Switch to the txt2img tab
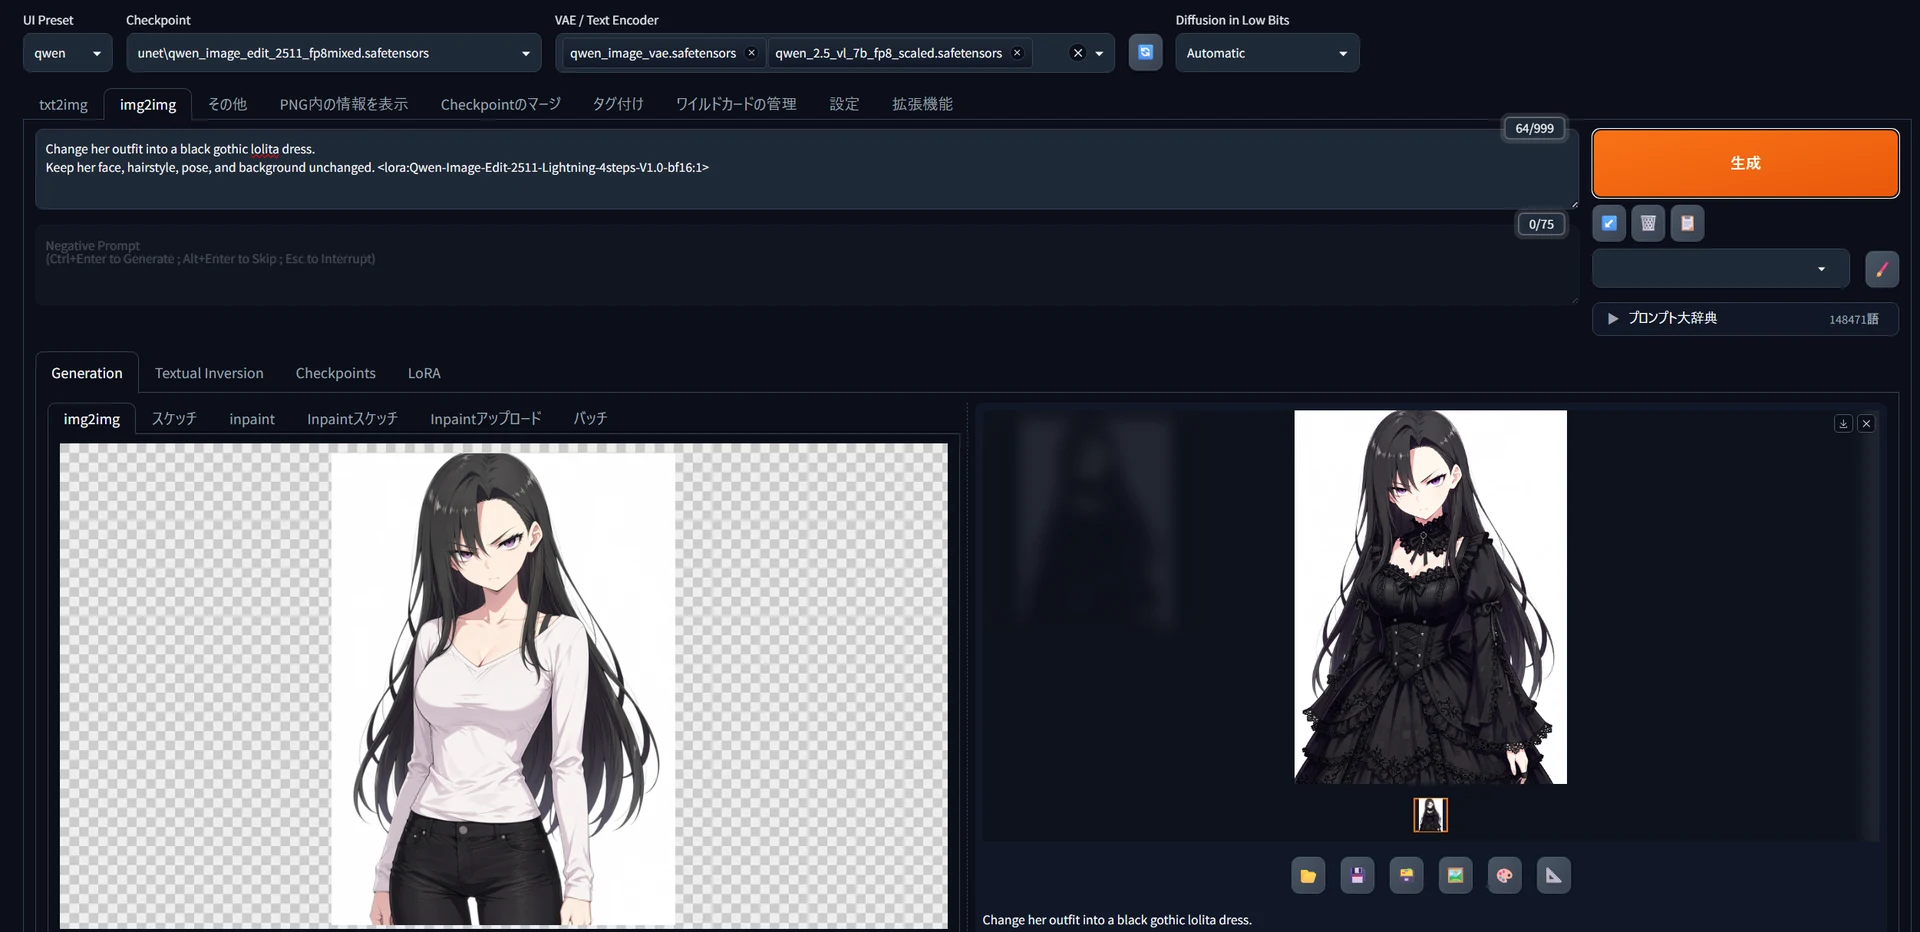The image size is (1920, 932). click(x=63, y=104)
